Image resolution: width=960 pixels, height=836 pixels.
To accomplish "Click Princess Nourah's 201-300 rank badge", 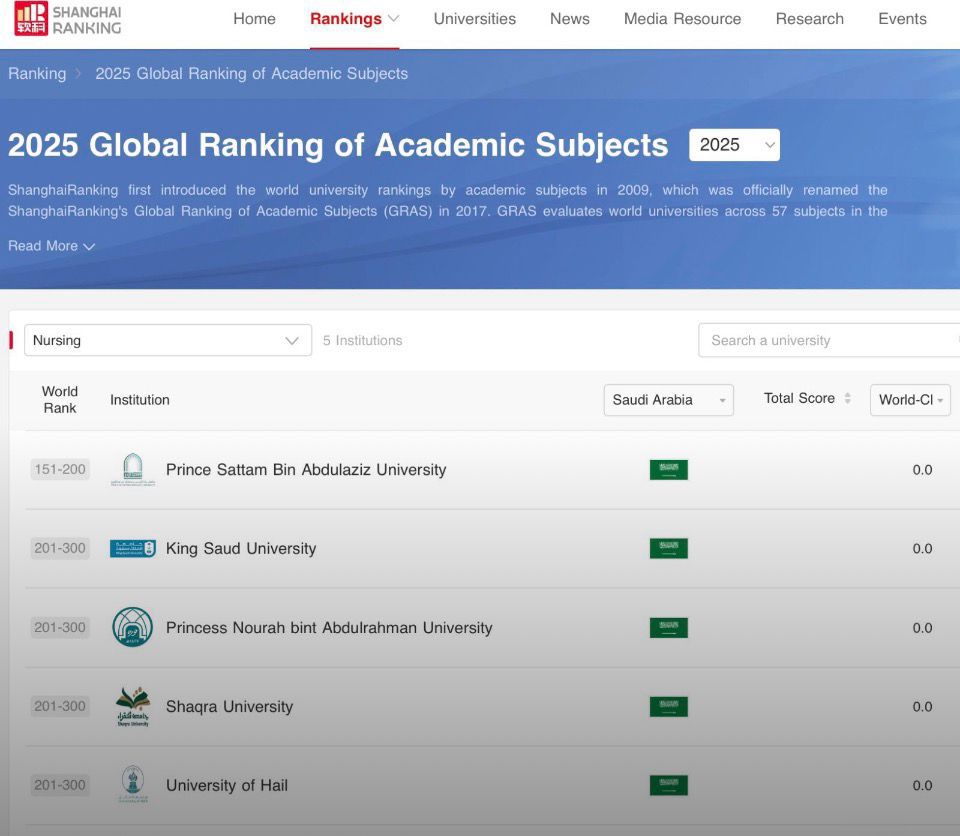I will pos(60,627).
